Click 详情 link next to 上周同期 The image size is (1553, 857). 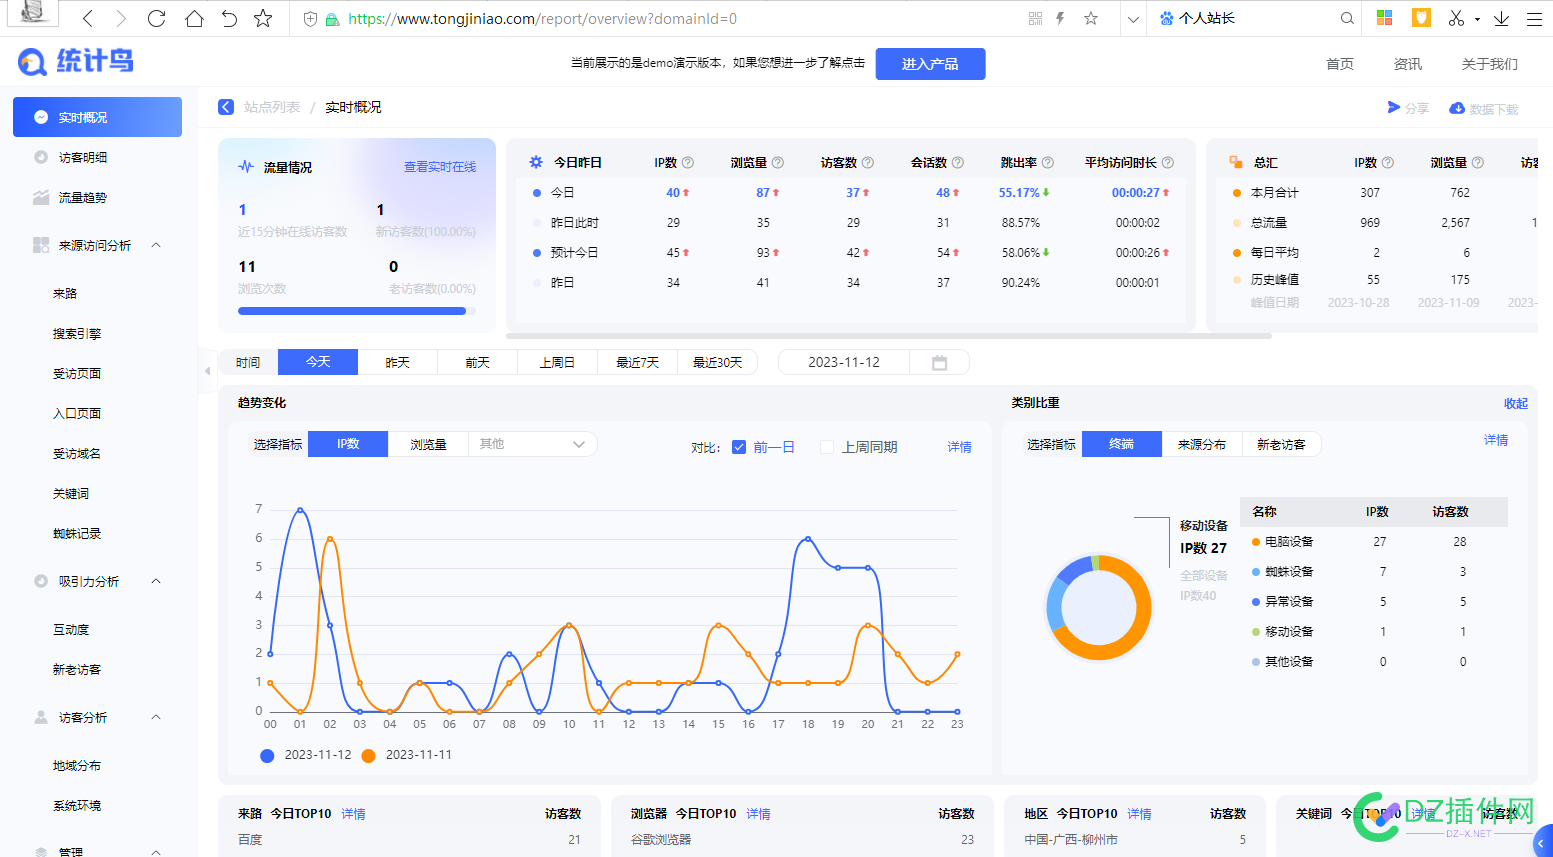[x=960, y=447]
